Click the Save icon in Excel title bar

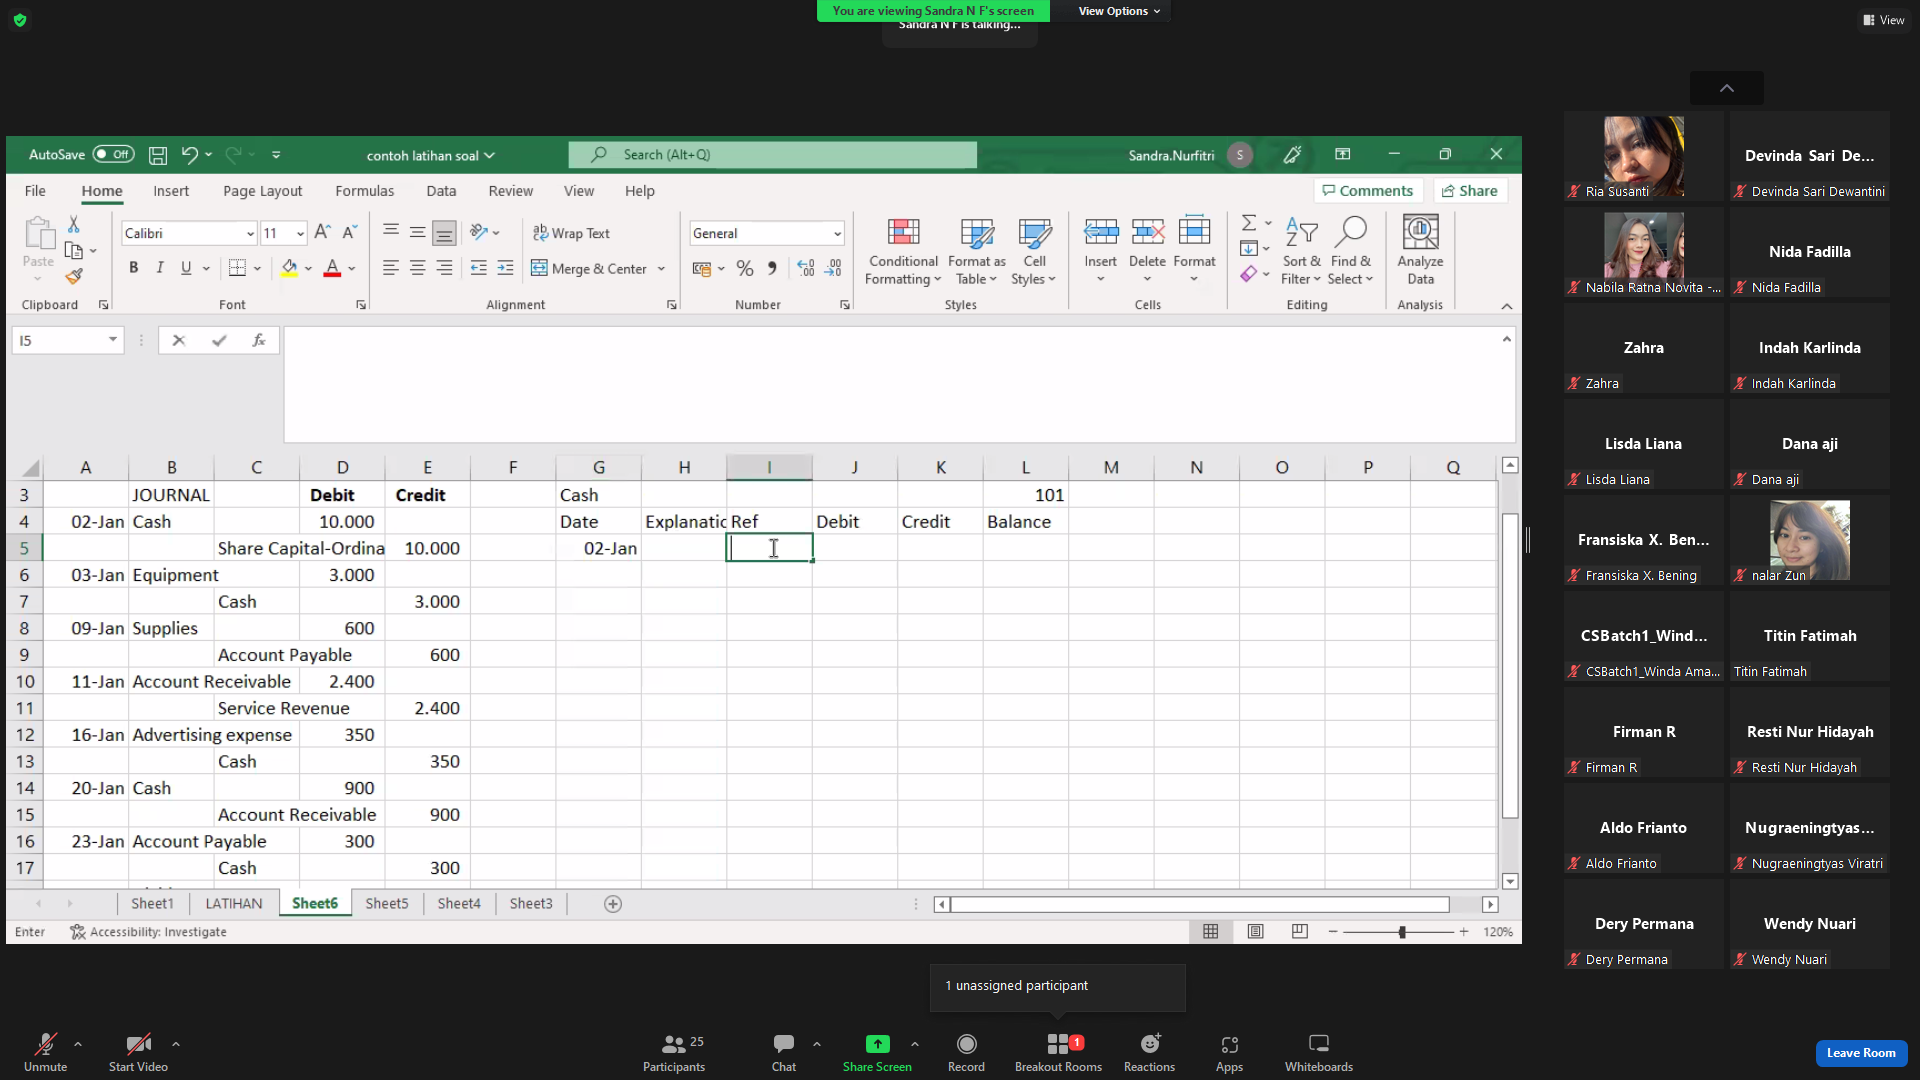pos(158,155)
